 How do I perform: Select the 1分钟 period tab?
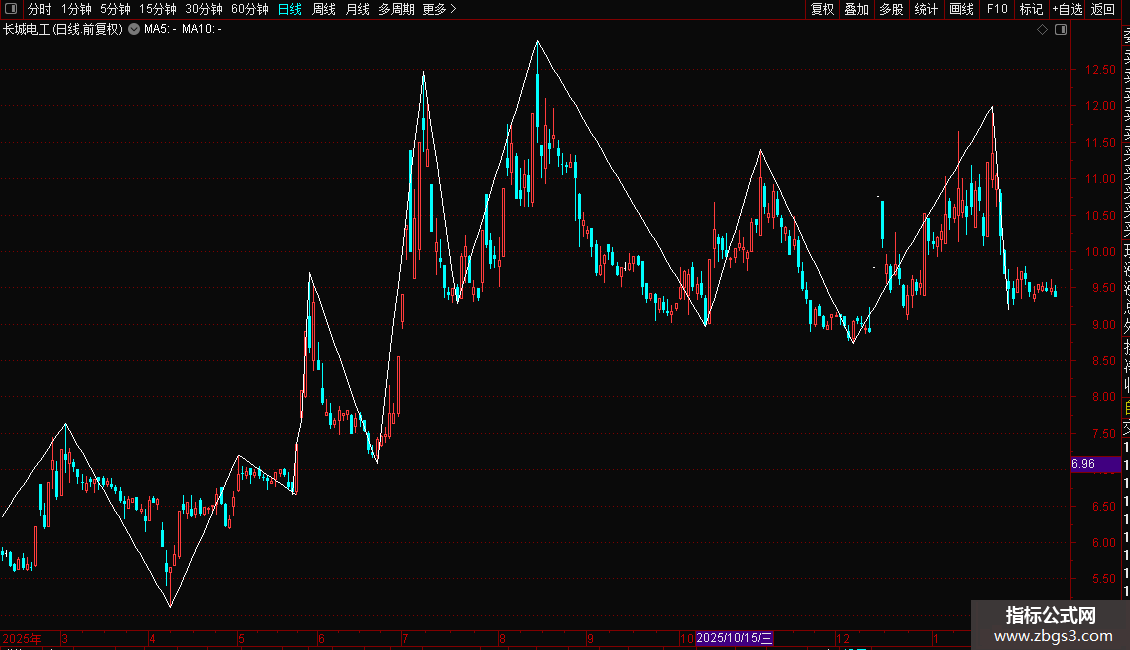(76, 9)
